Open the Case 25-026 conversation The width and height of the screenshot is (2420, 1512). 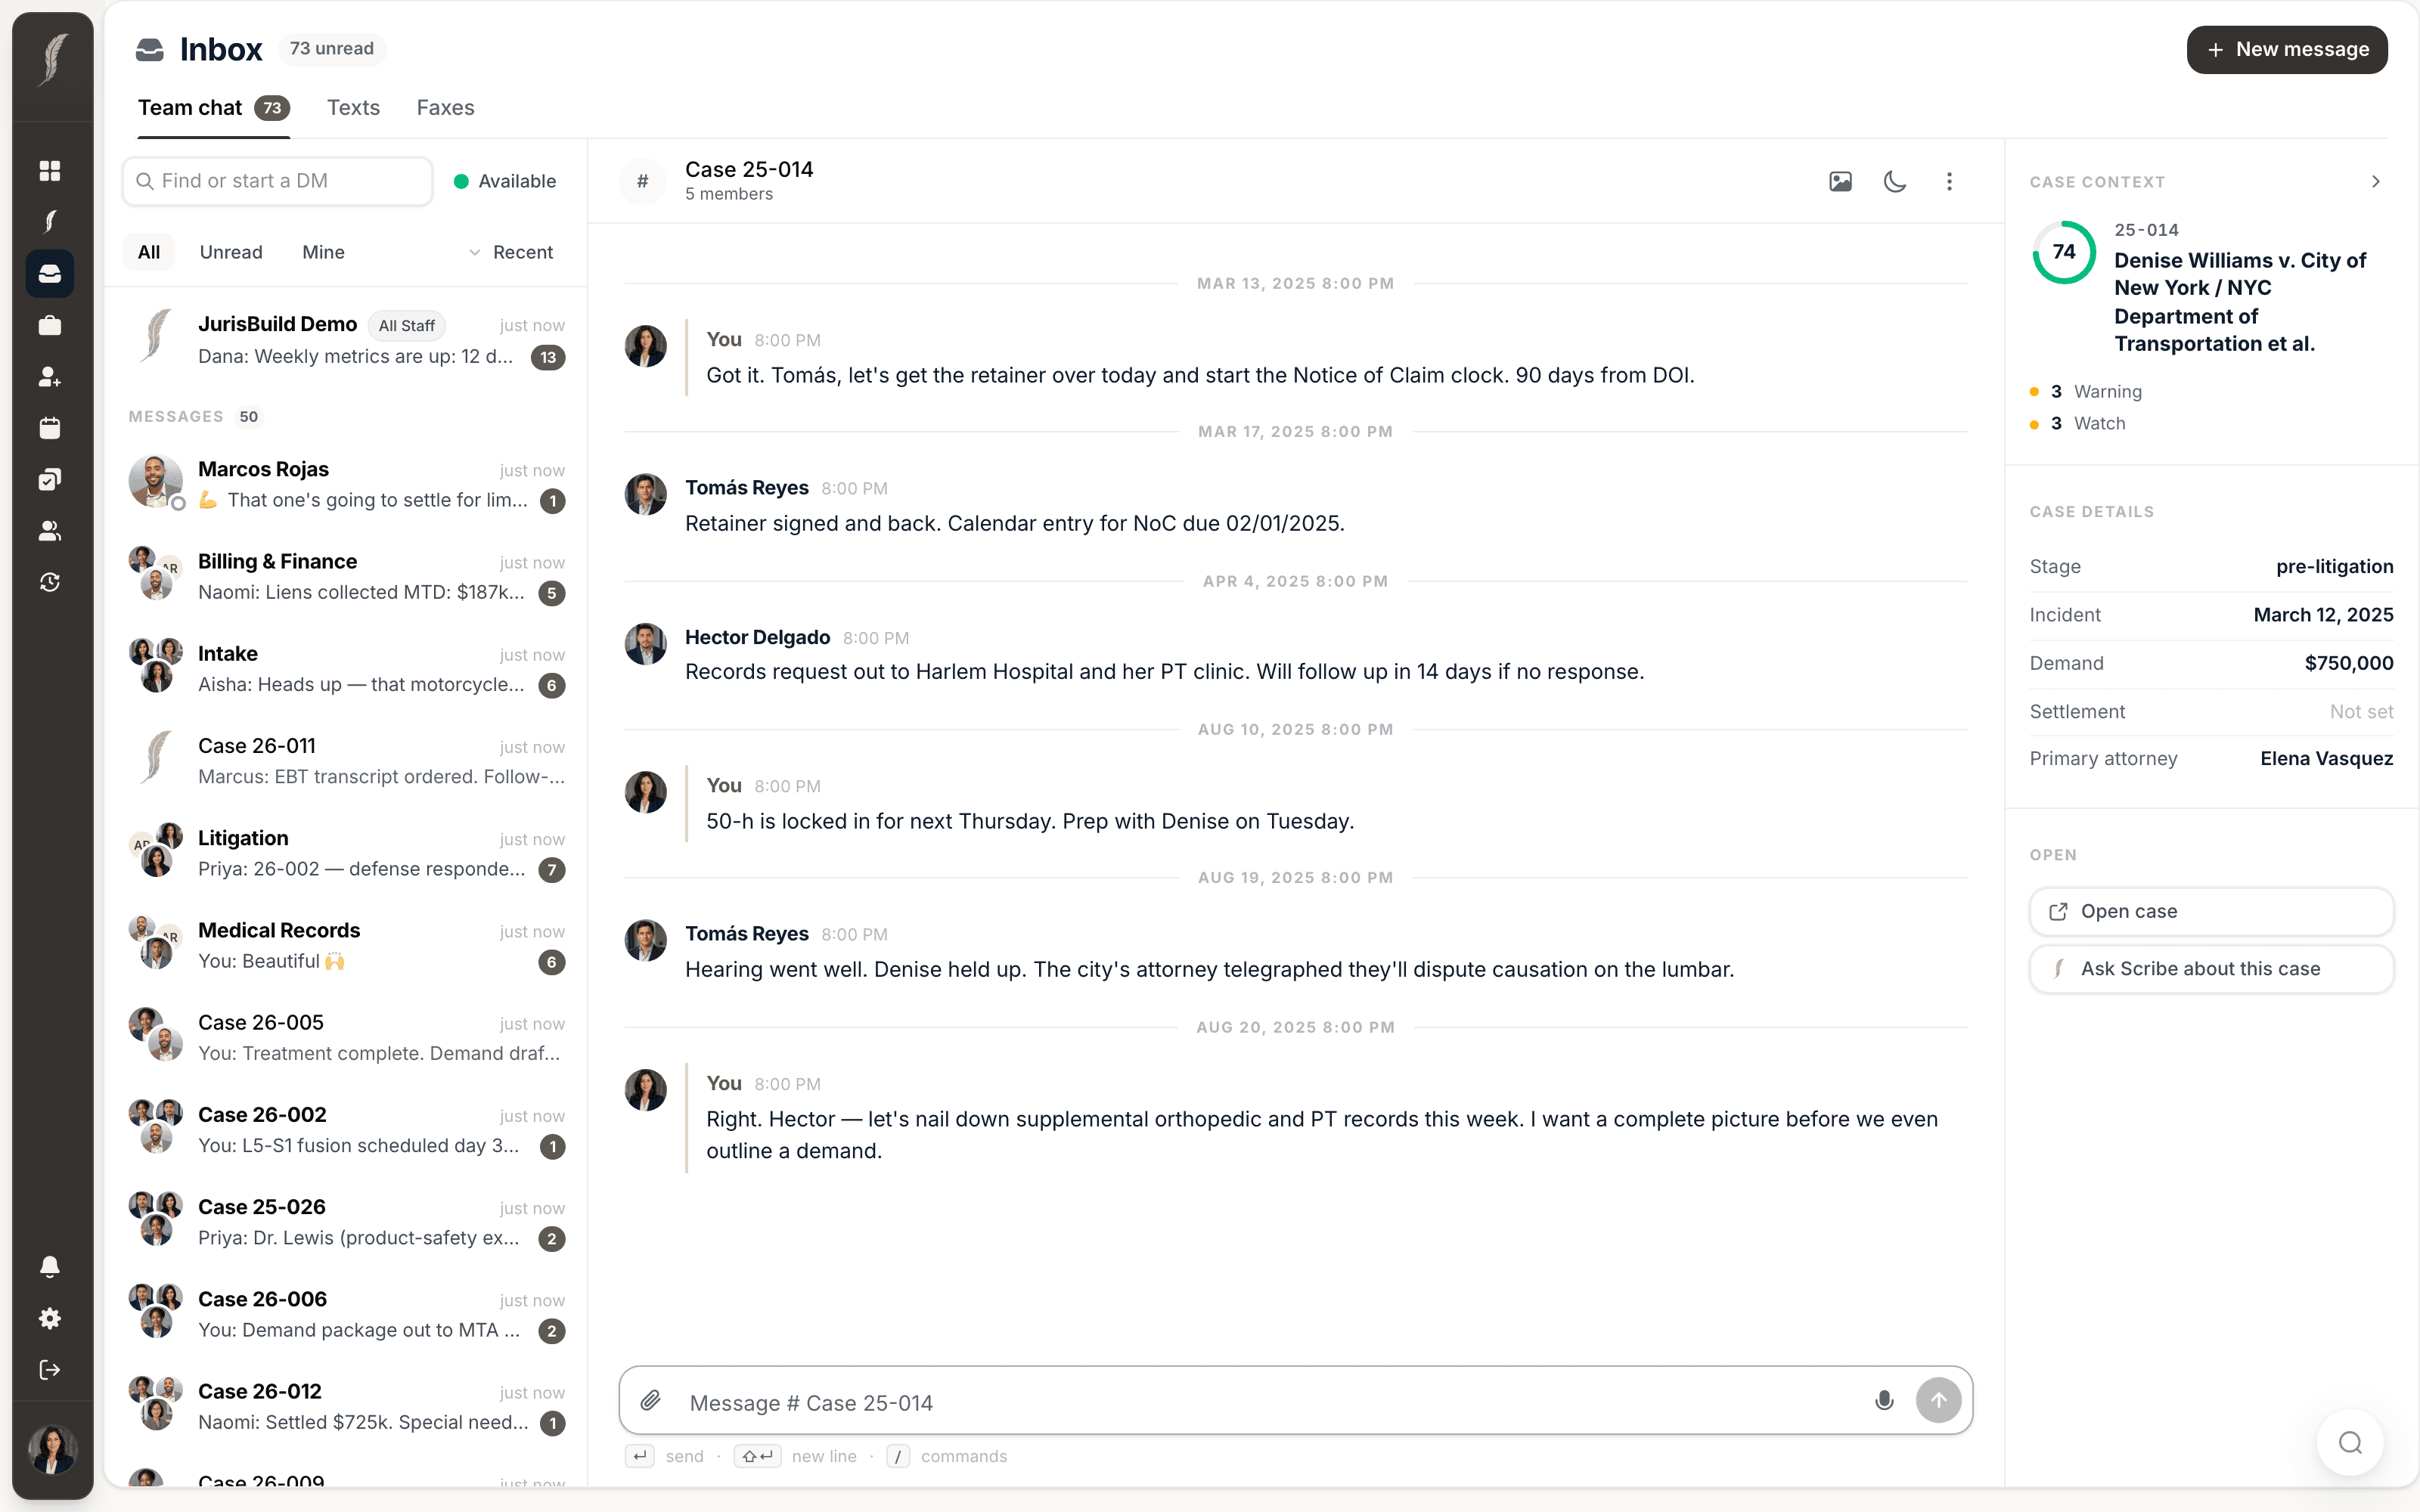coord(346,1222)
